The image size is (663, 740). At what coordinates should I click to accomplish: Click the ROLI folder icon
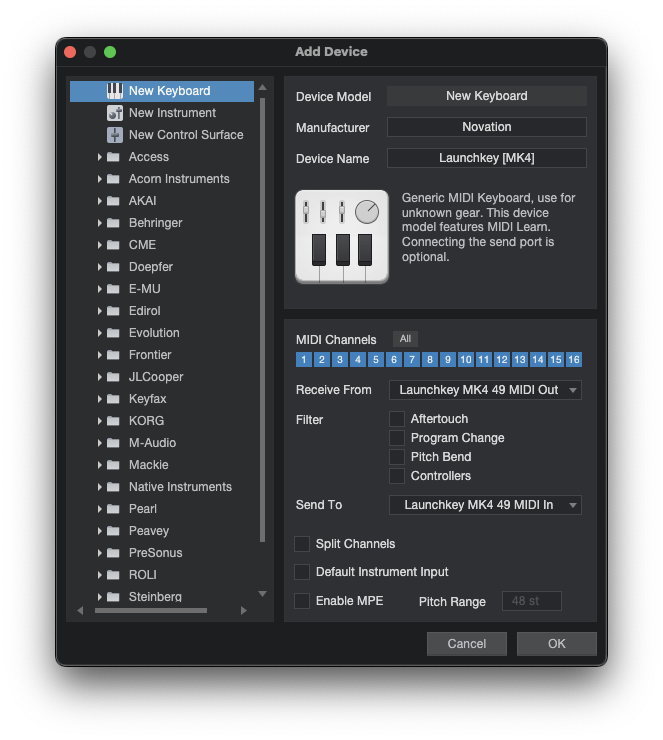click(x=113, y=575)
